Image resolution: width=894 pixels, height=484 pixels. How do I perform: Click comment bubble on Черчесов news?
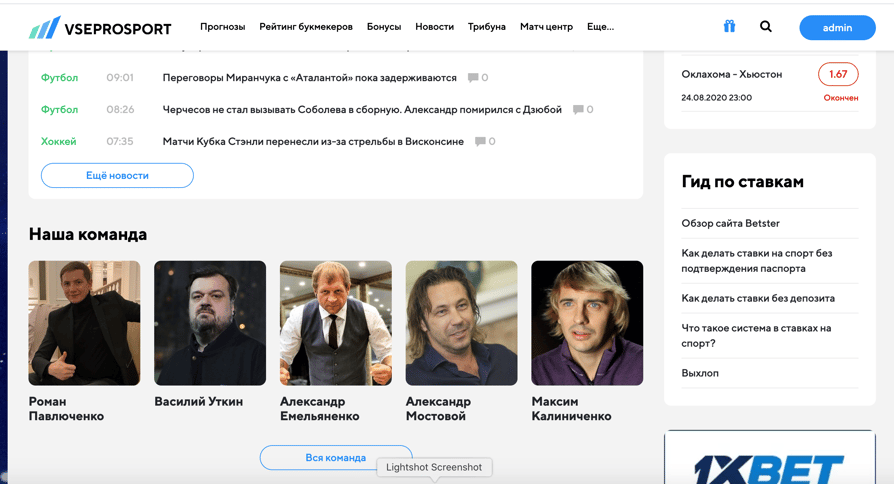coord(578,109)
